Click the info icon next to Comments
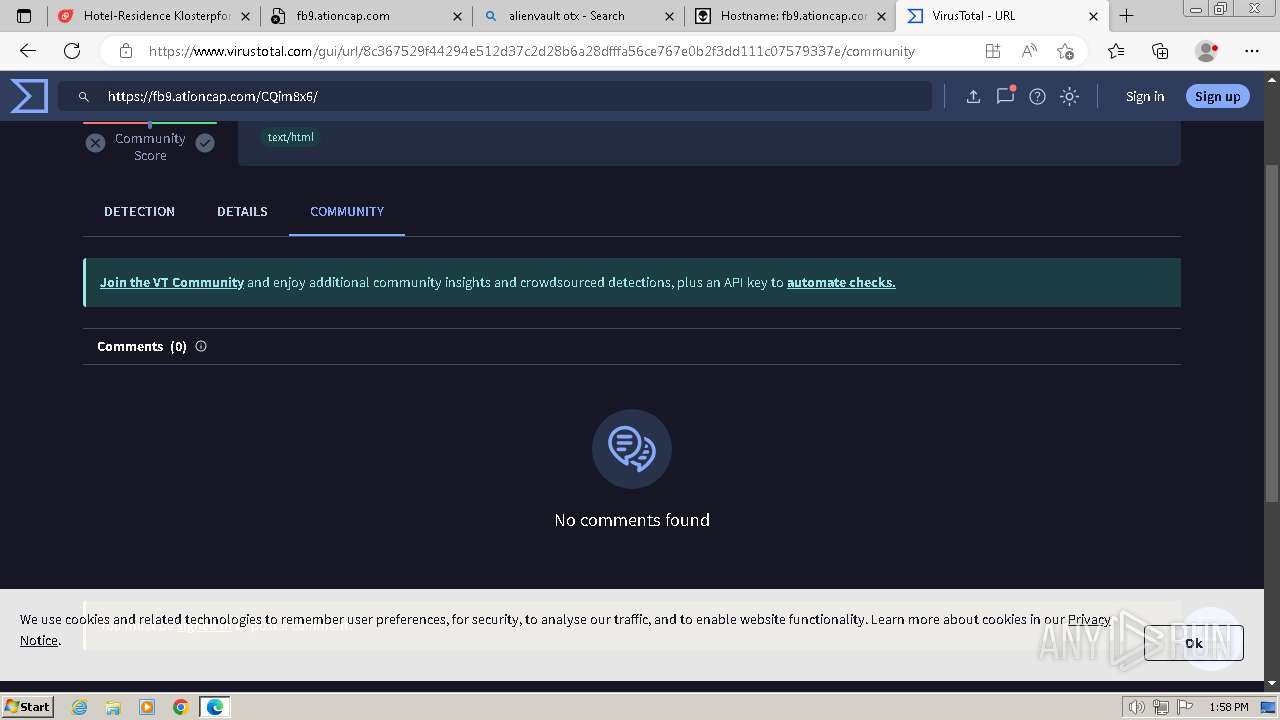 coord(201,346)
